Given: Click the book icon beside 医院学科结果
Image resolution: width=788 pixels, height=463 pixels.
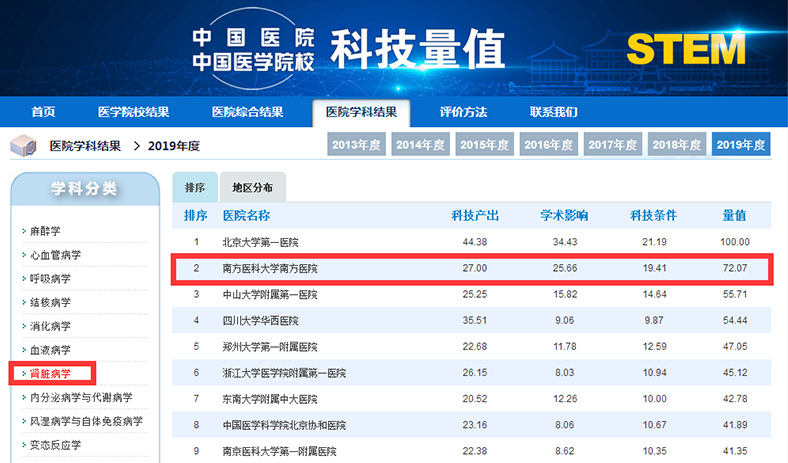Looking at the screenshot, I should [x=24, y=146].
